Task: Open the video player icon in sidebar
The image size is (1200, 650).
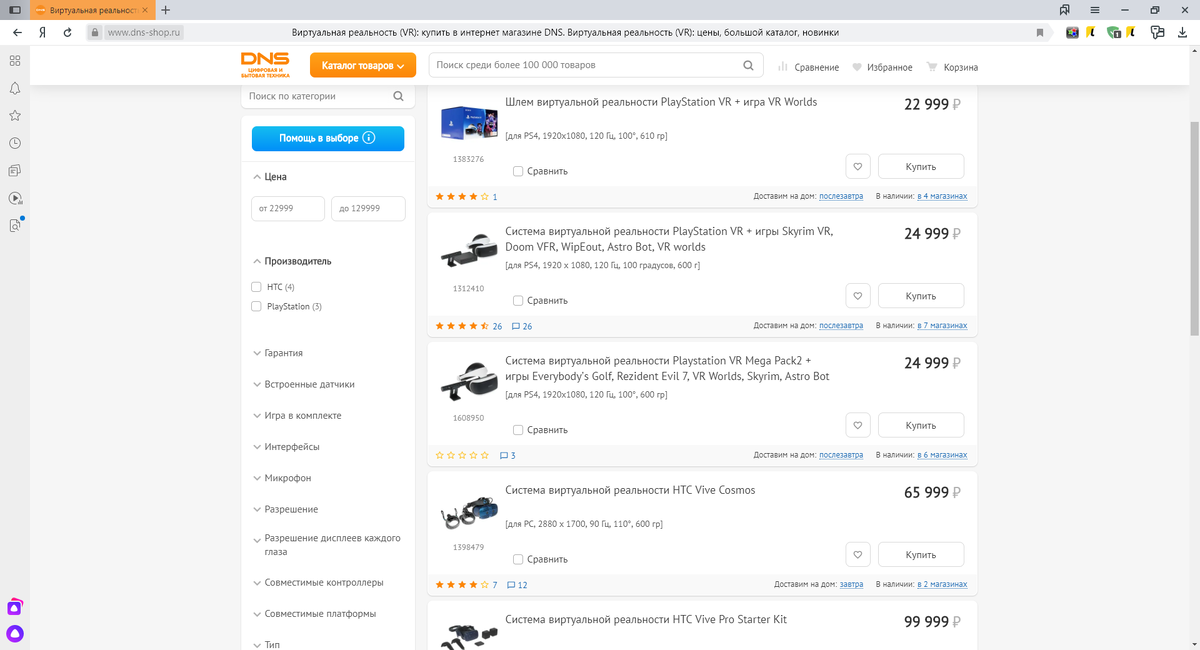Action: (15, 199)
